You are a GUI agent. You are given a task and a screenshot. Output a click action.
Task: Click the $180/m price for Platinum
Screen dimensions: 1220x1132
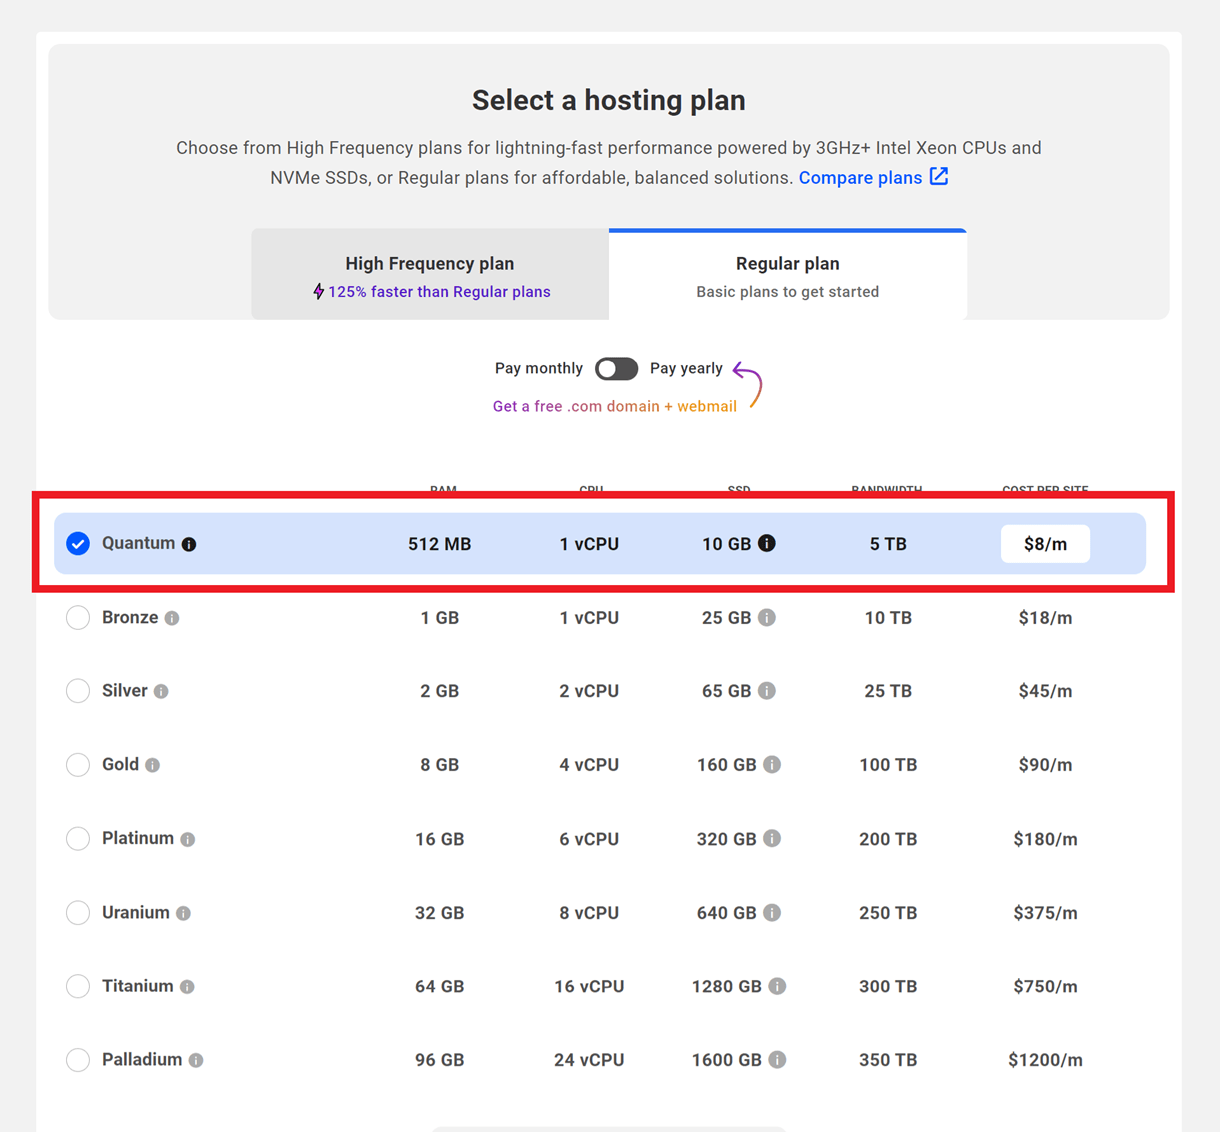coord(1045,839)
